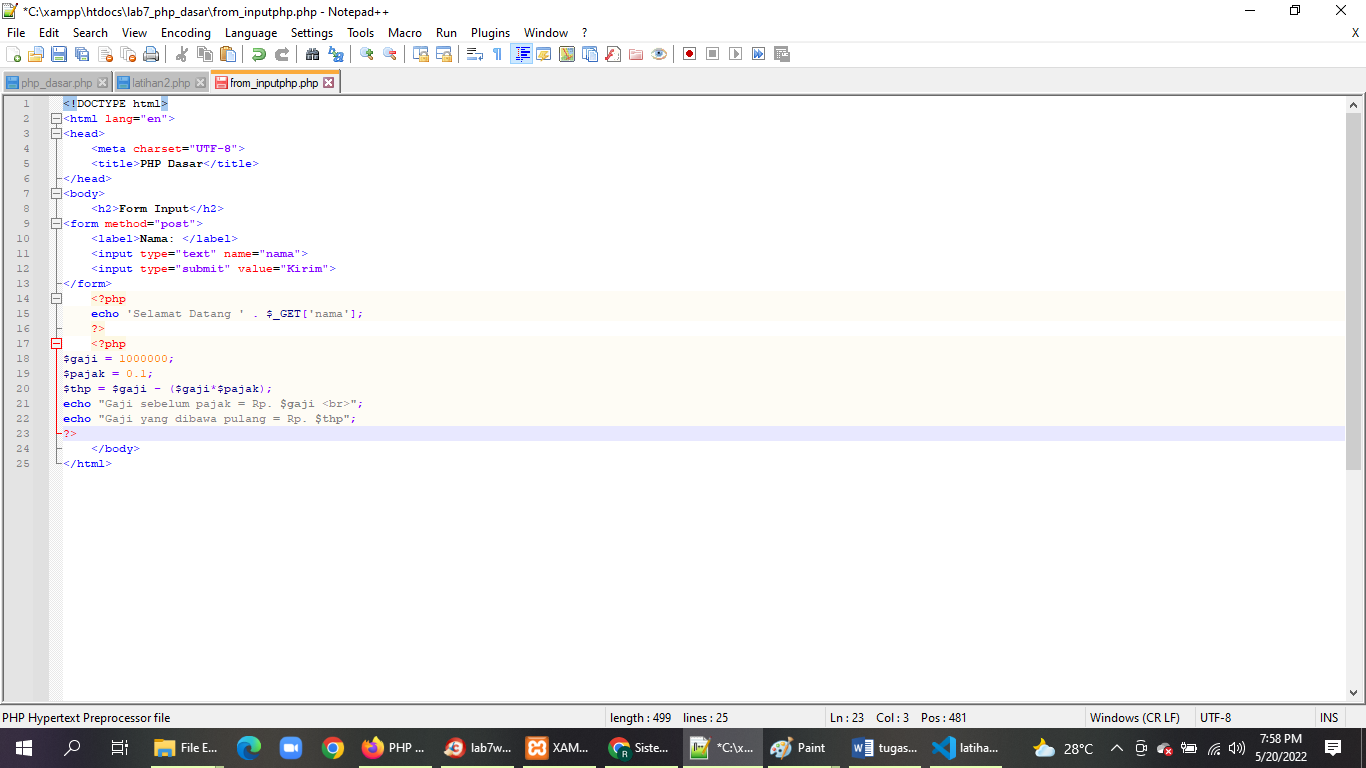Collapse the form element fold at line 9
This screenshot has width=1366, height=768.
[x=57, y=223]
